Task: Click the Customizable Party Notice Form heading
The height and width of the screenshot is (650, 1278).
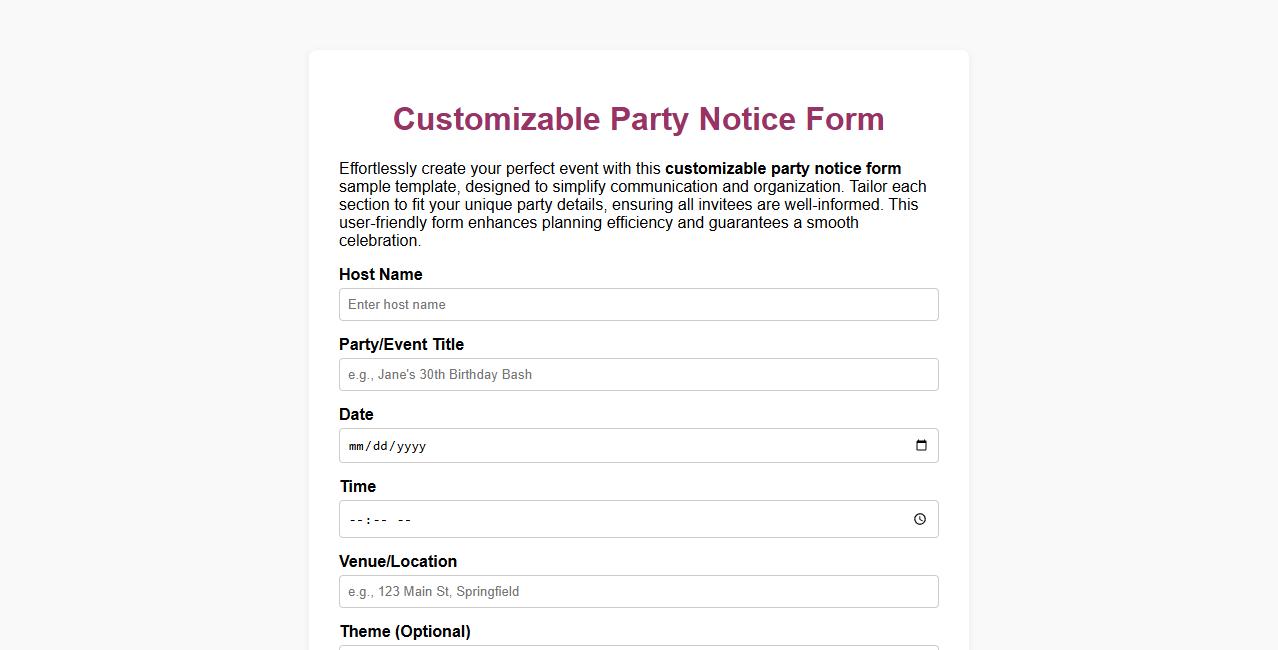Action: click(x=638, y=119)
